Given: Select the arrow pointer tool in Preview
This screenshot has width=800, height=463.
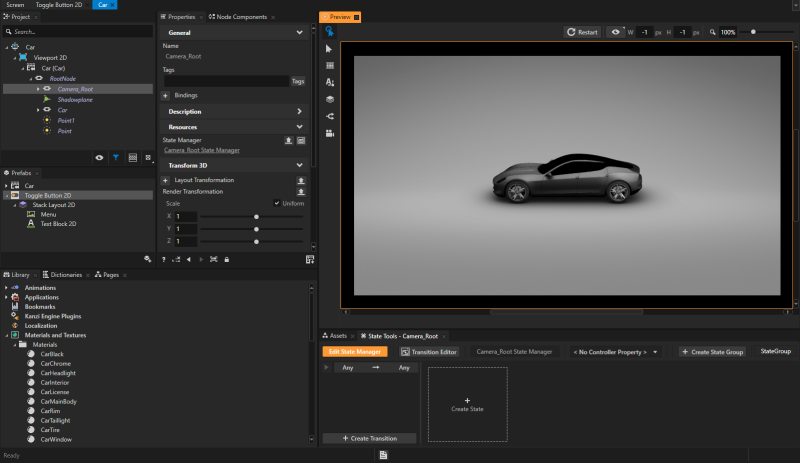Looking at the screenshot, I should pyautogui.click(x=330, y=48).
